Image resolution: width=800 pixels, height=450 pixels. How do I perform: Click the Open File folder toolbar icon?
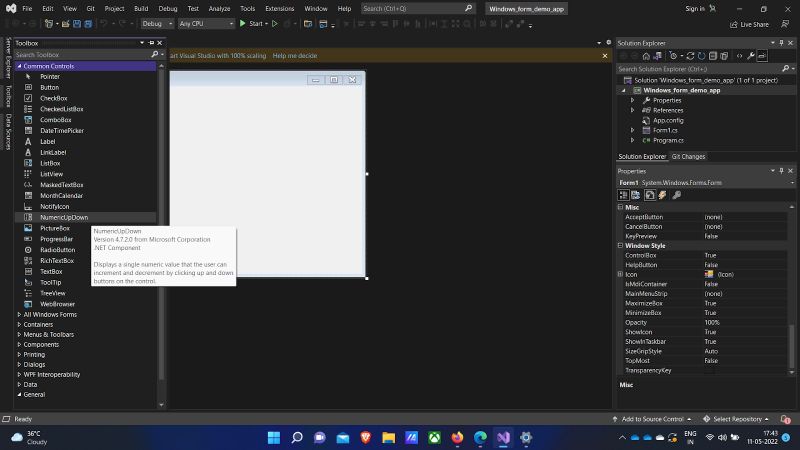(65, 24)
